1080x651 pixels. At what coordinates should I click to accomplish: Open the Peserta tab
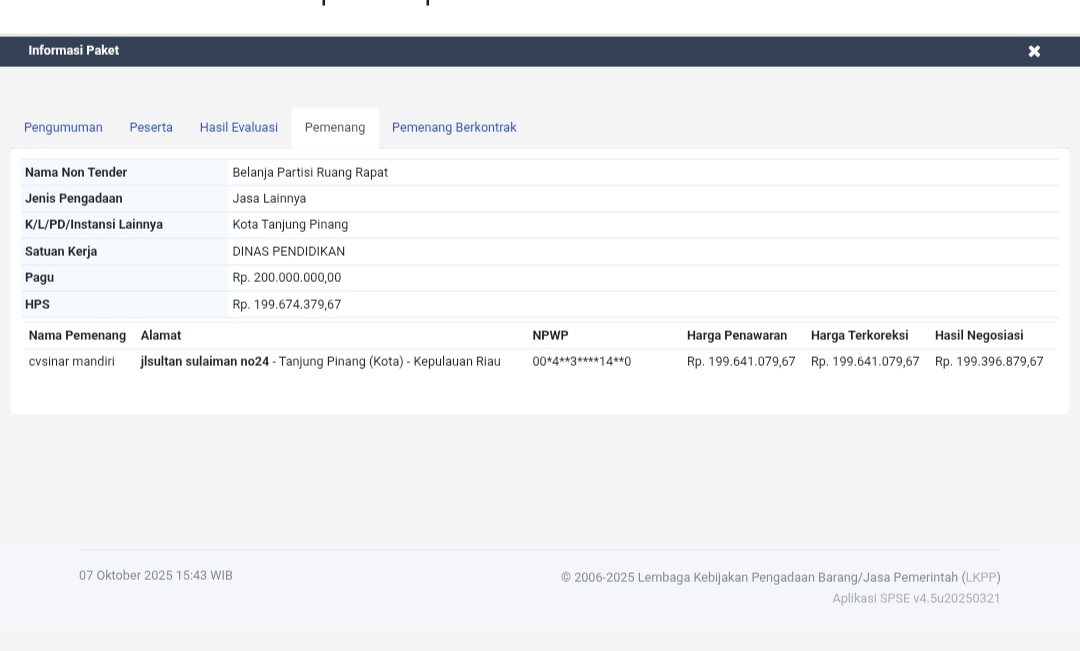click(x=151, y=128)
